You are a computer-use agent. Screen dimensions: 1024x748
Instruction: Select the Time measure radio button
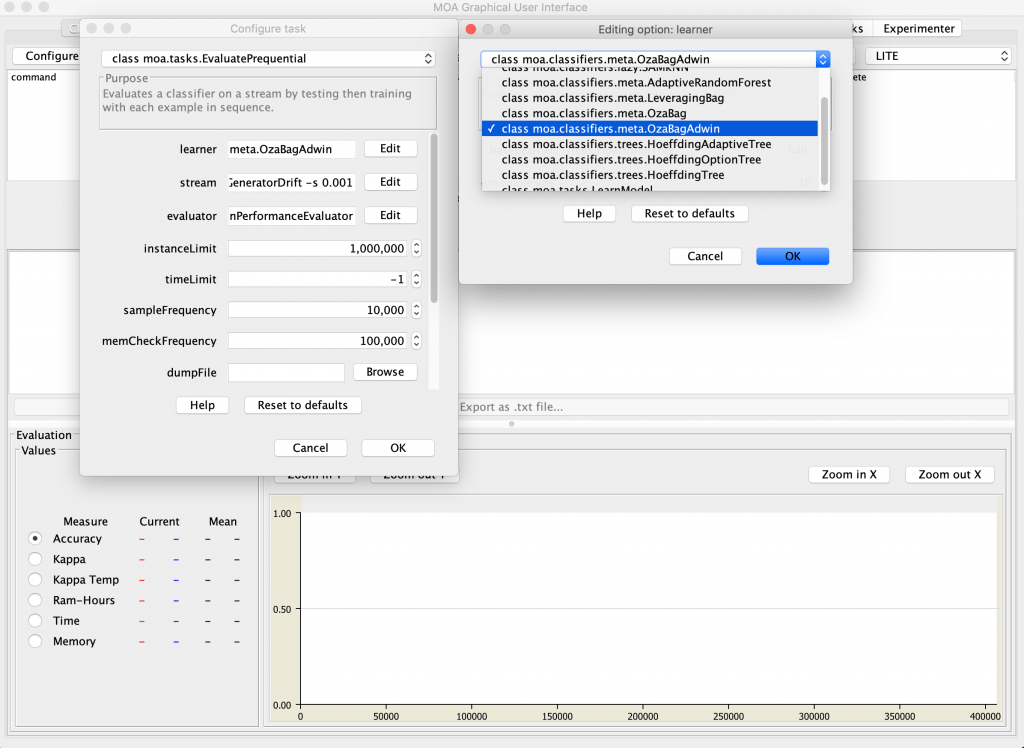[35, 621]
